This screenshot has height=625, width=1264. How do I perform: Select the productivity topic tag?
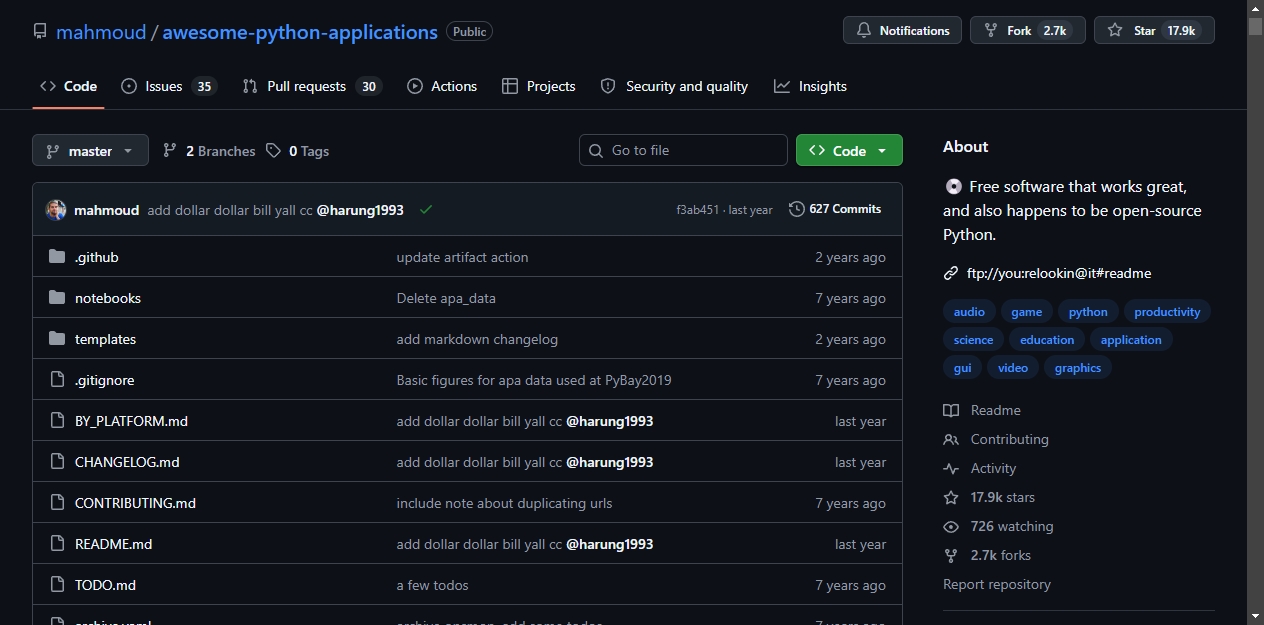(x=1167, y=312)
